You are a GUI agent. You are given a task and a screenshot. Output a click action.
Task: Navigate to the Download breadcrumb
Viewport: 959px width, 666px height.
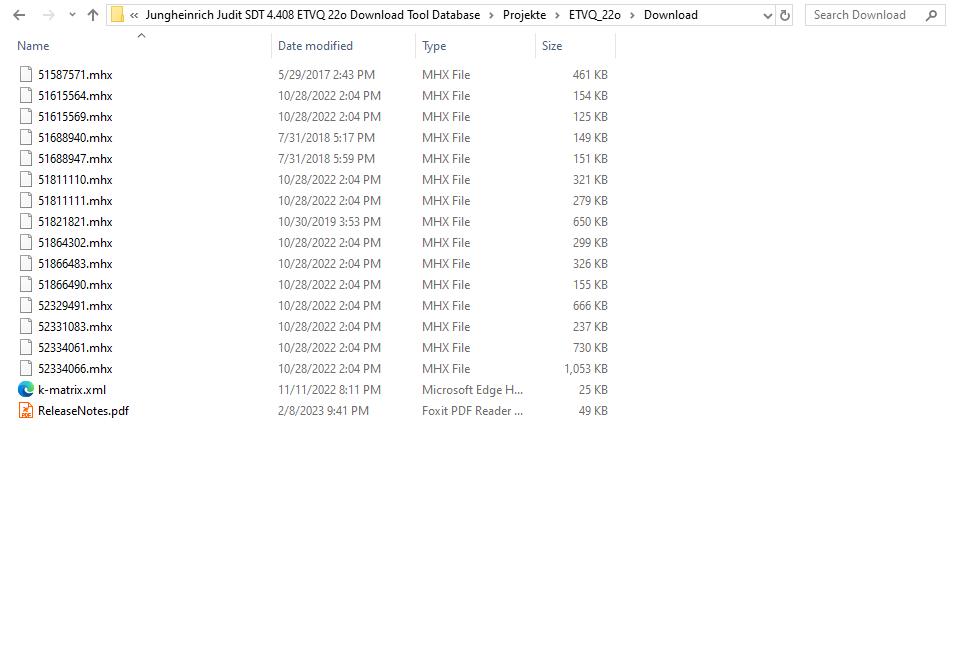[670, 15]
